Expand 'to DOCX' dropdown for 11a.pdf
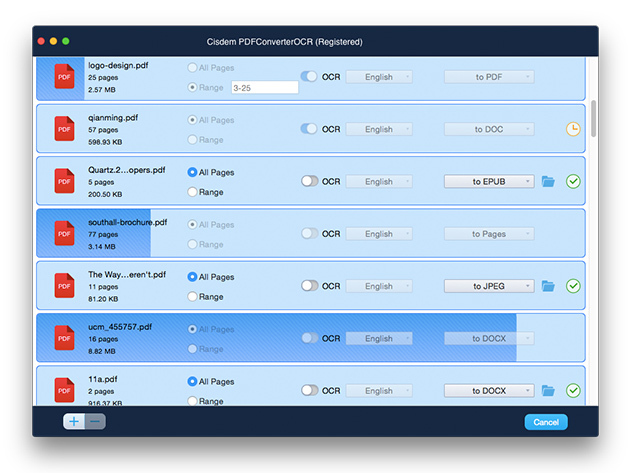Viewport: 630px width, 473px height. tap(488, 390)
